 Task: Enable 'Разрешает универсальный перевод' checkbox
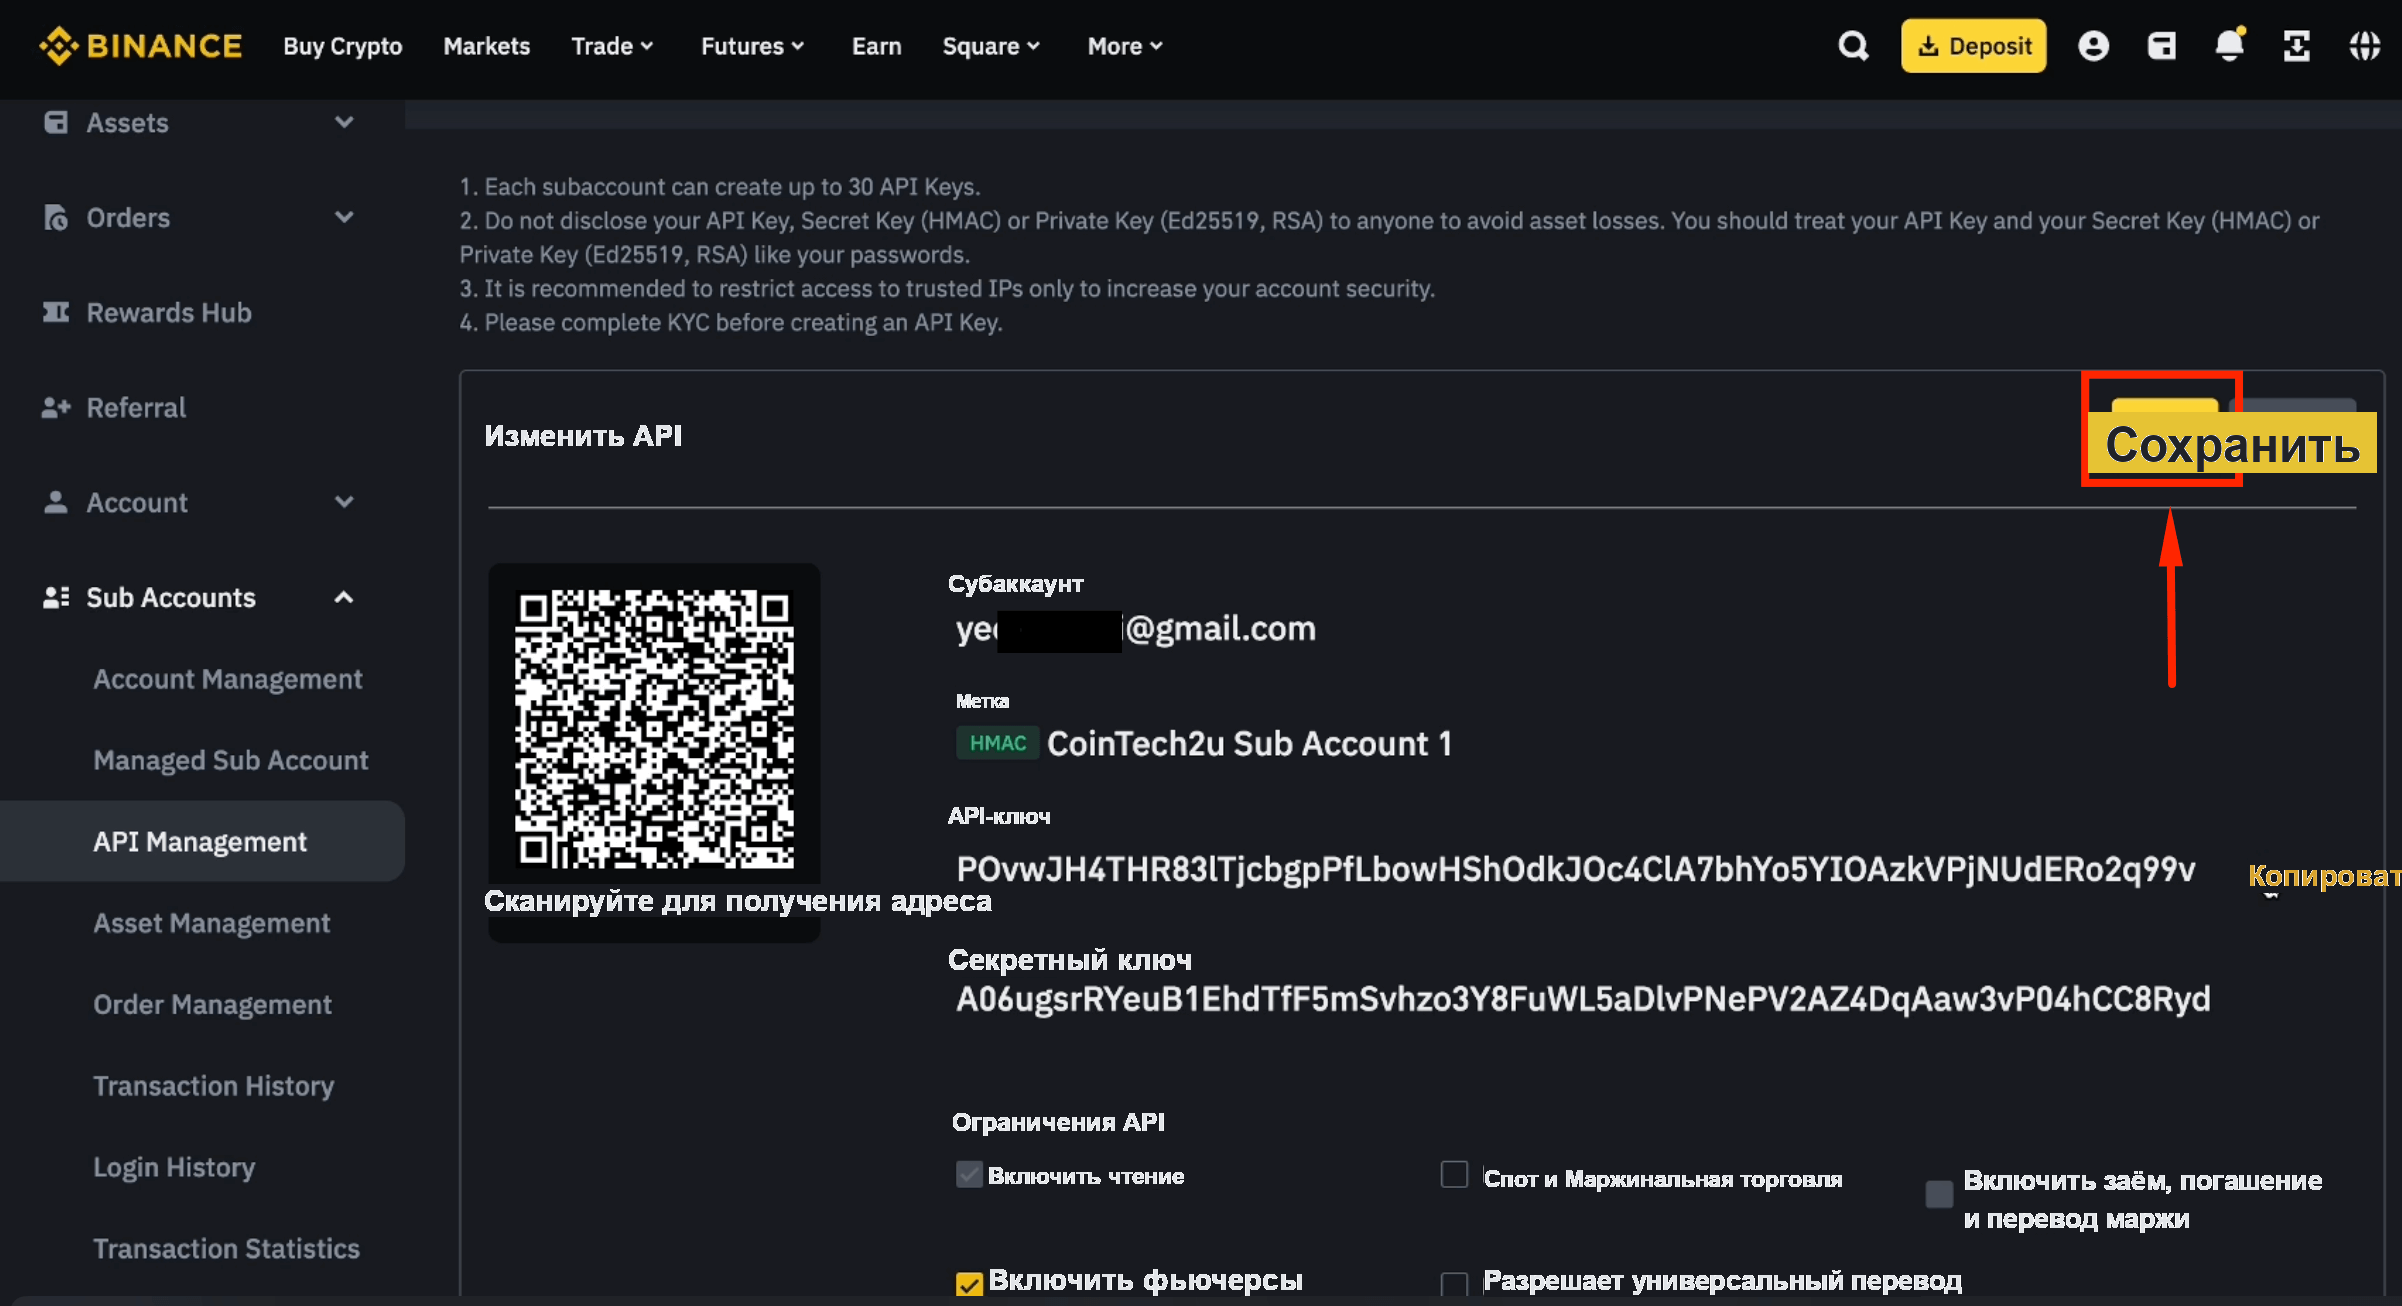[1454, 1284]
